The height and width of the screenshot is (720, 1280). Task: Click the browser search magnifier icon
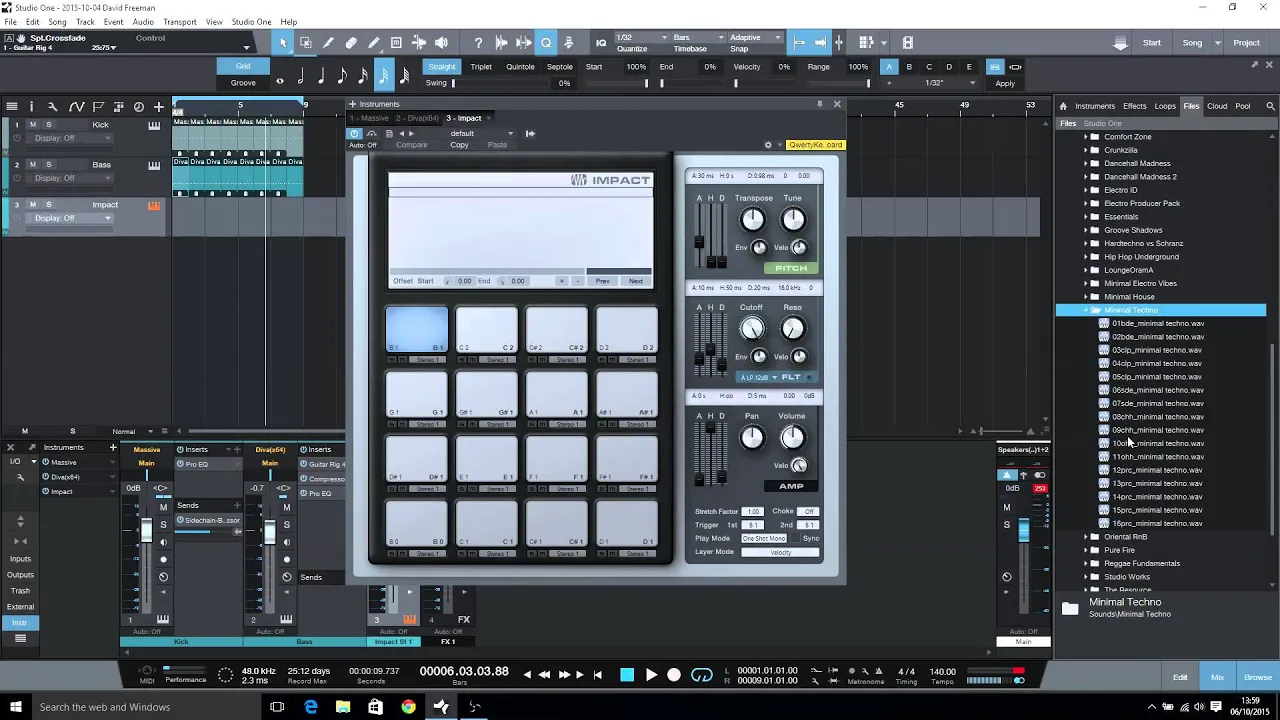[x=1271, y=106]
